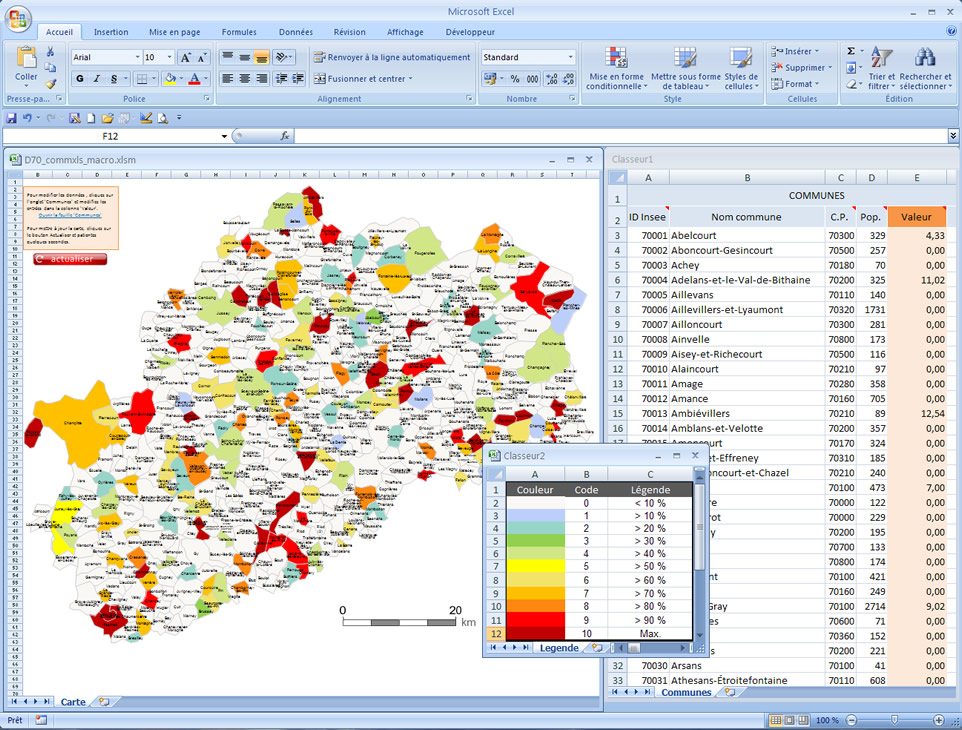Click the print preview icon
The height and width of the screenshot is (730, 962).
click(x=163, y=118)
